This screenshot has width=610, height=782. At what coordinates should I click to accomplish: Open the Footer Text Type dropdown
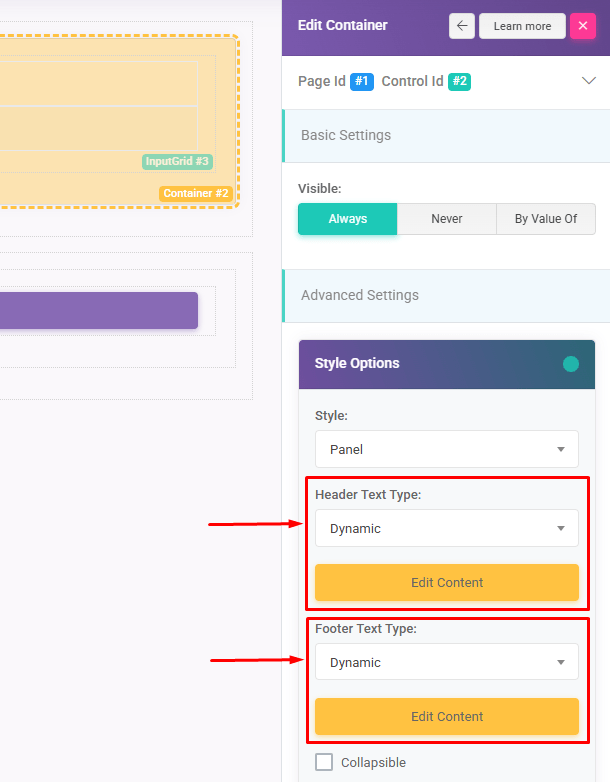click(x=446, y=663)
